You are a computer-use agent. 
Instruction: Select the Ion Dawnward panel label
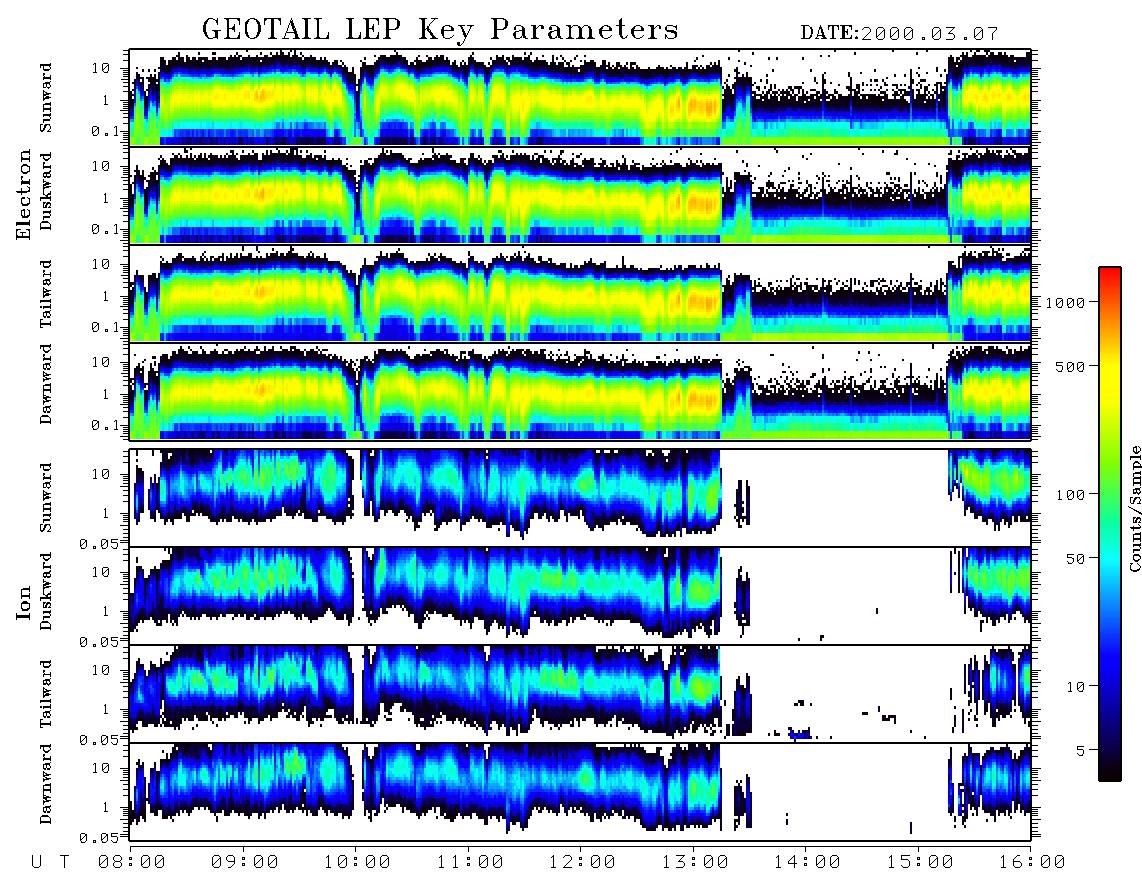pyautogui.click(x=45, y=784)
